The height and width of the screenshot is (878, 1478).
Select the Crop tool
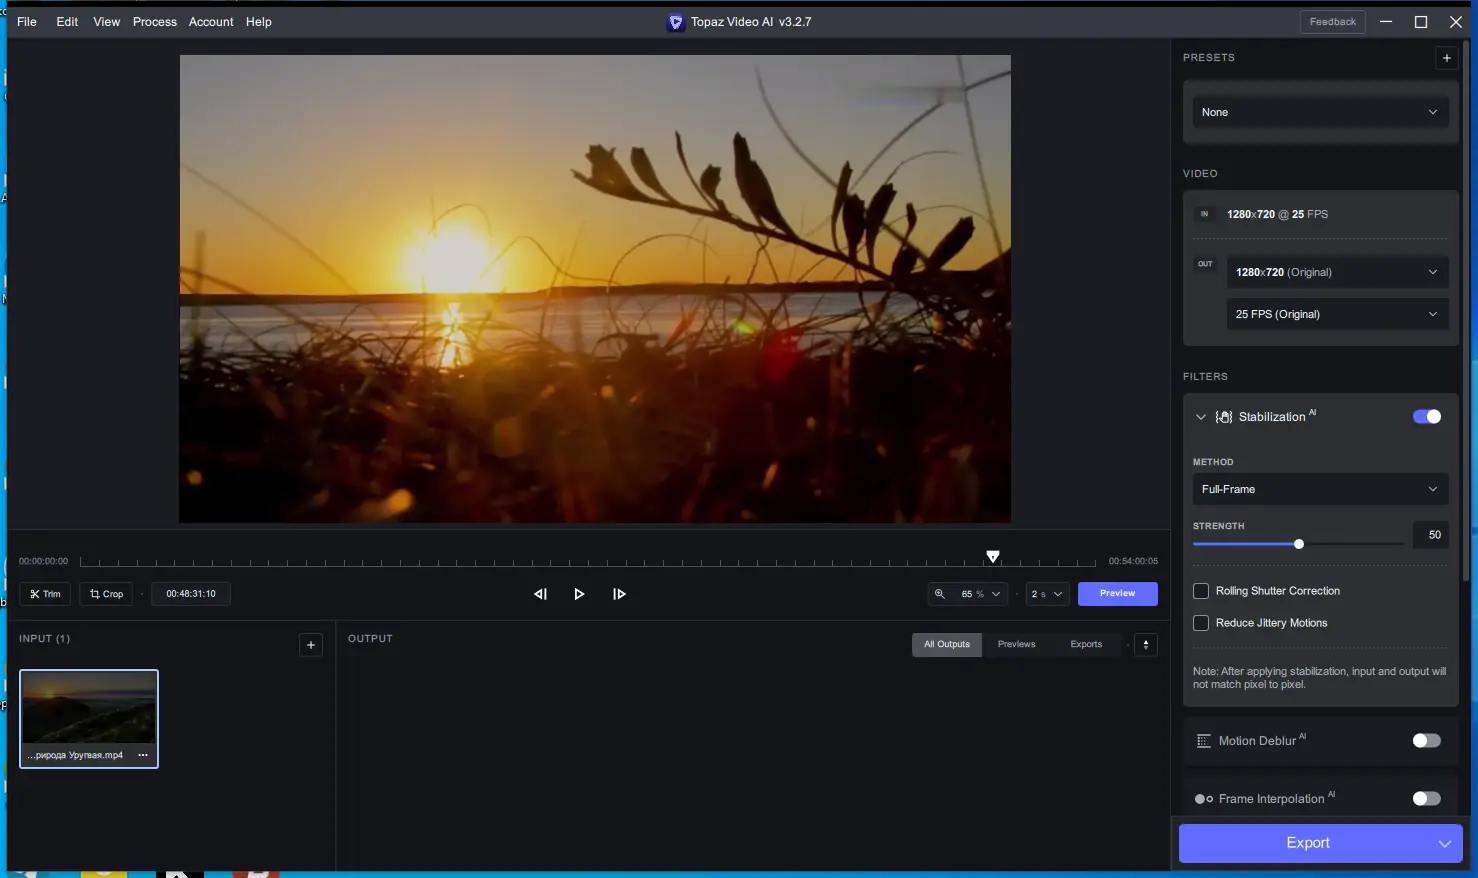106,594
